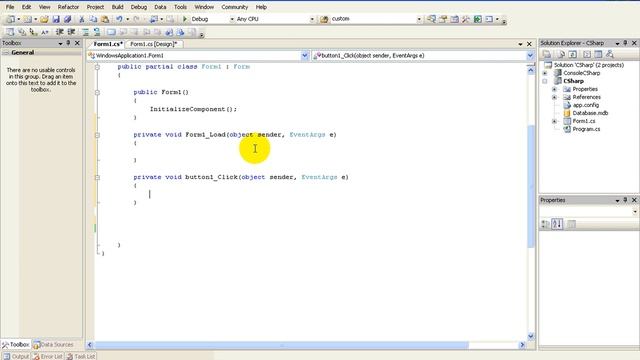Close the Toolbox panel

78,43
